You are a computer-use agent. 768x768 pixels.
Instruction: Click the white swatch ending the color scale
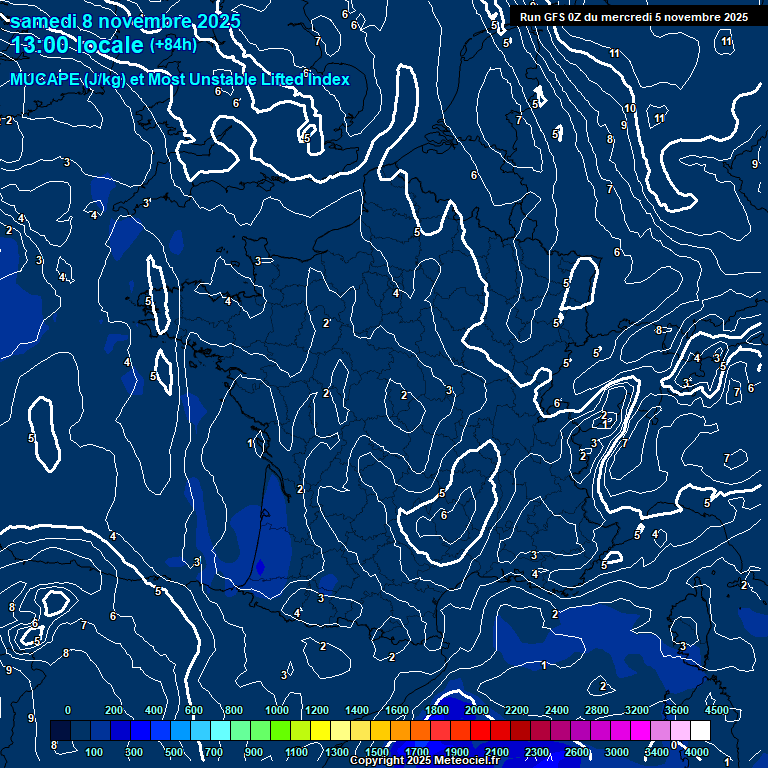(x=700, y=730)
